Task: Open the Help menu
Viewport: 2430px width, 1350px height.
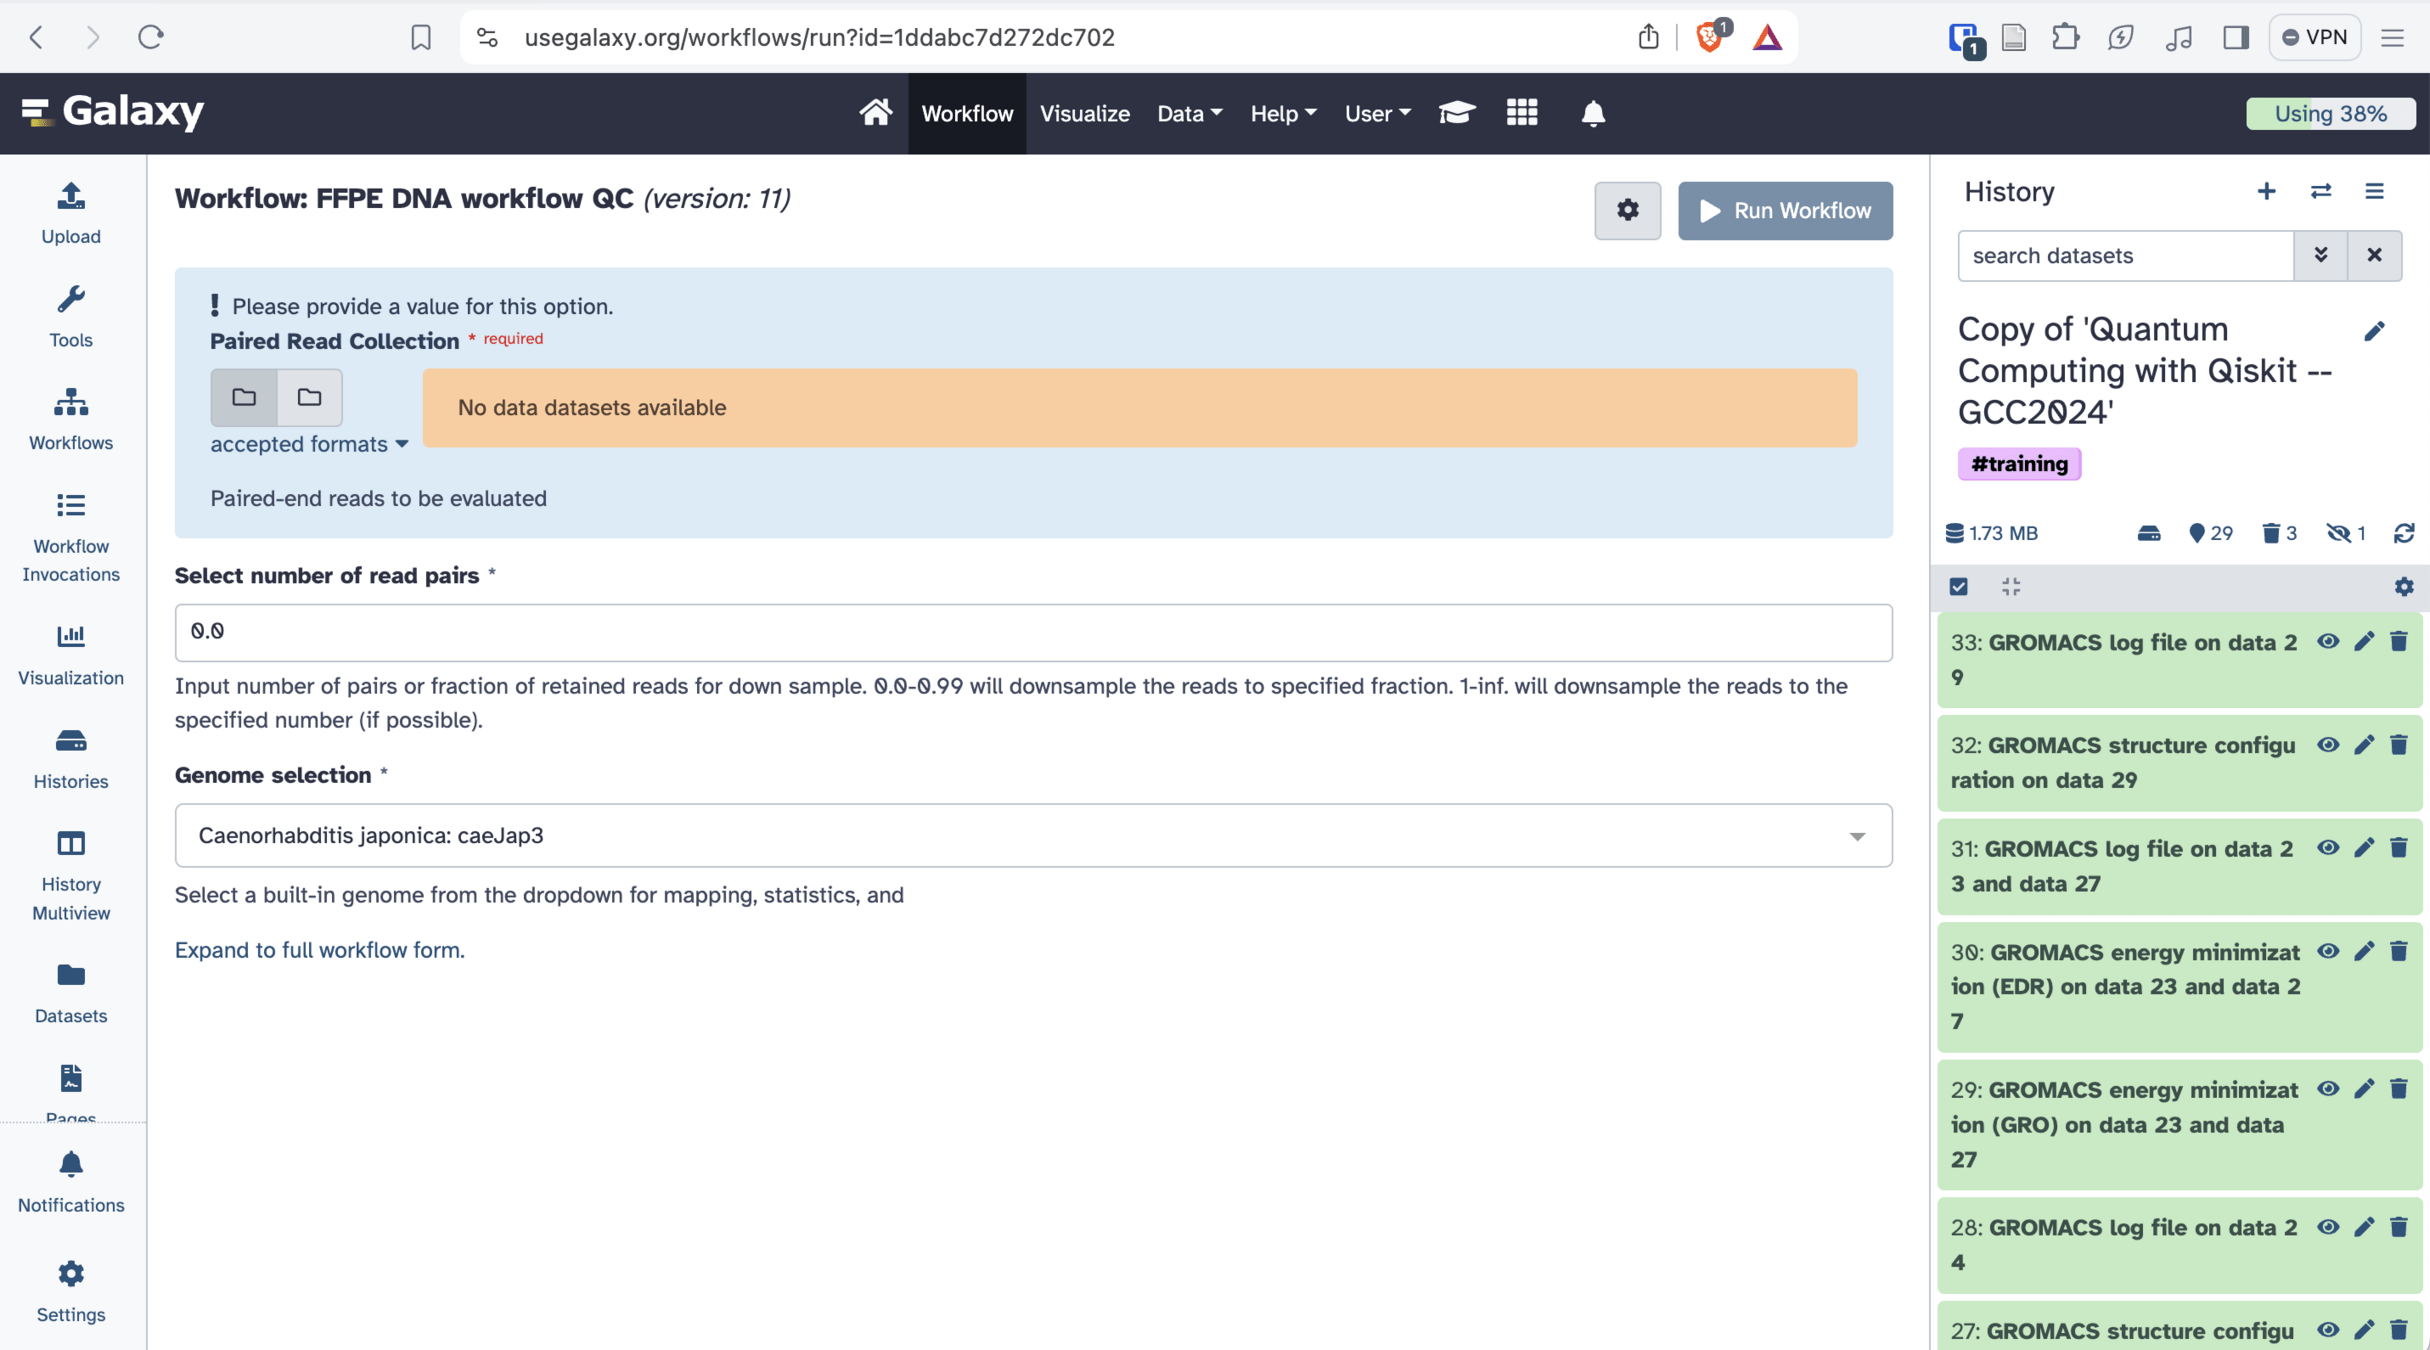Action: coord(1282,113)
